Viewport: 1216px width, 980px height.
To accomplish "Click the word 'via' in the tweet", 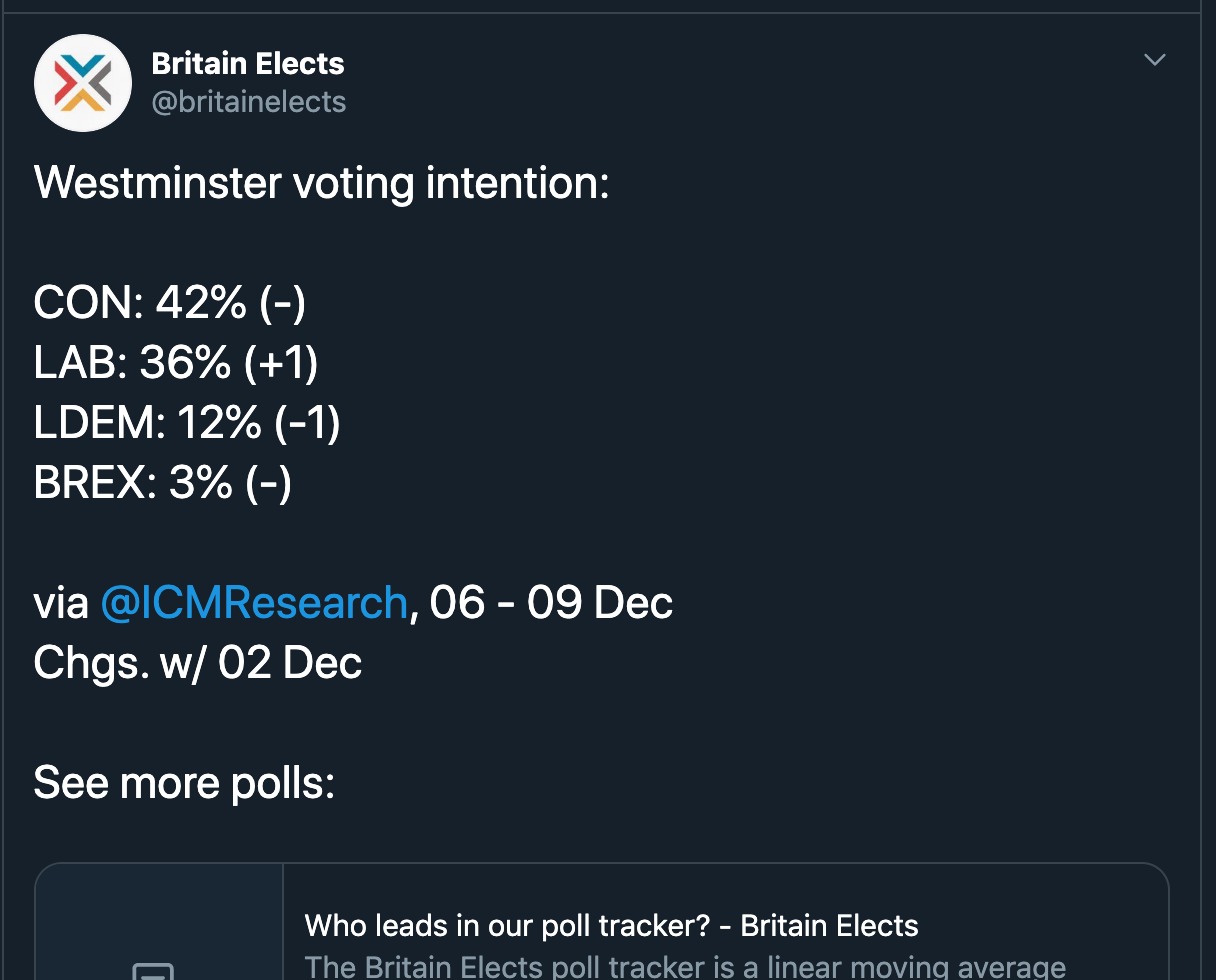I will tap(61, 603).
